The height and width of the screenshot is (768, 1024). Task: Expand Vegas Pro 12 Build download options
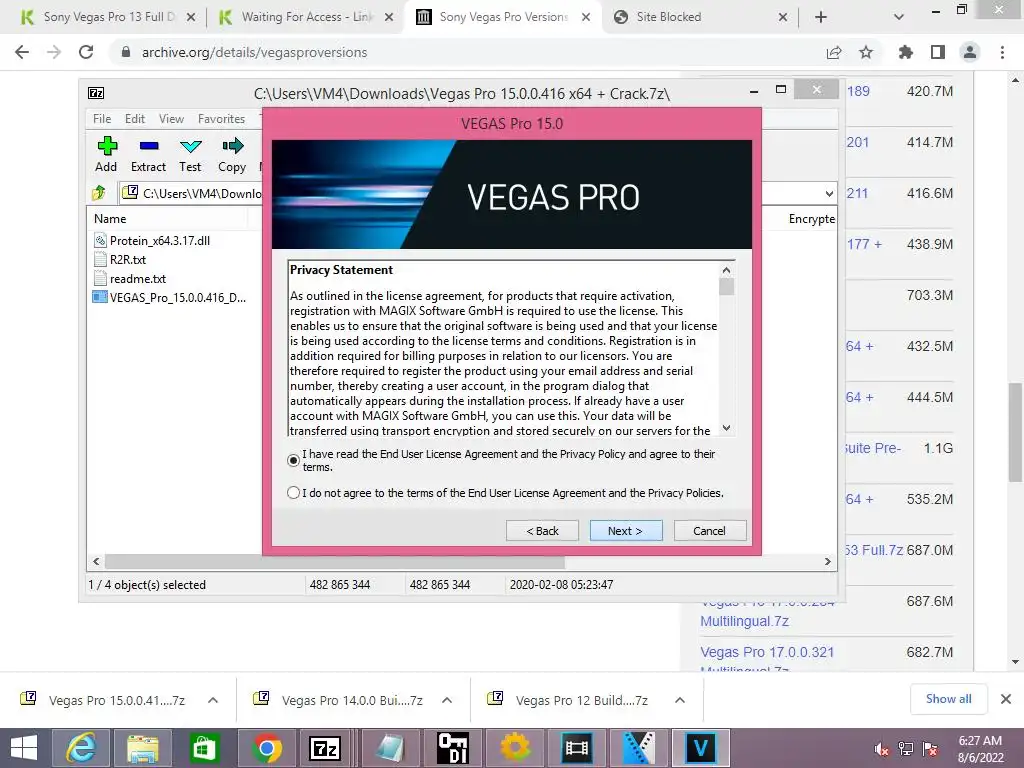click(680, 700)
